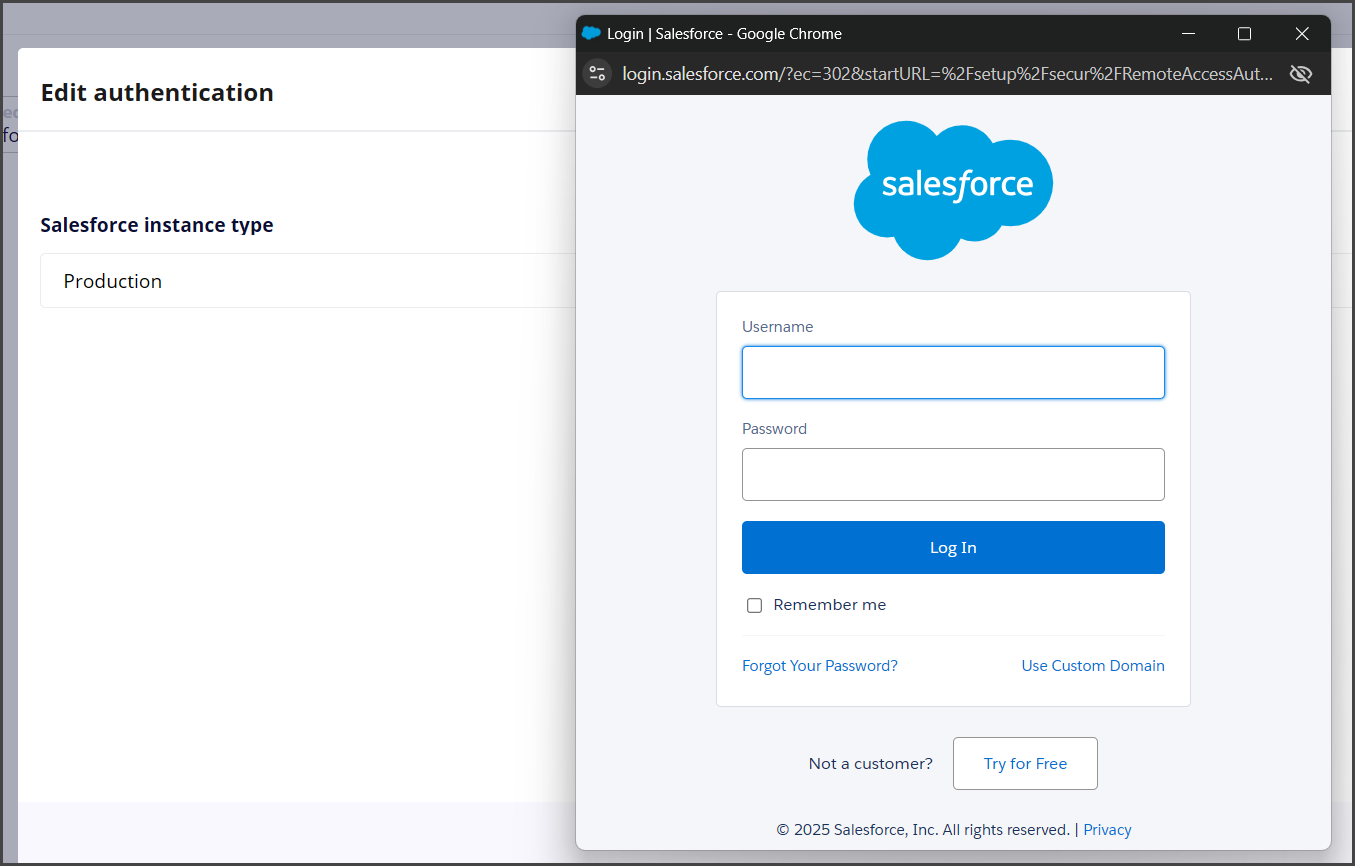Image resolution: width=1355 pixels, height=866 pixels.
Task: Click the Password label text
Action: coord(774,429)
